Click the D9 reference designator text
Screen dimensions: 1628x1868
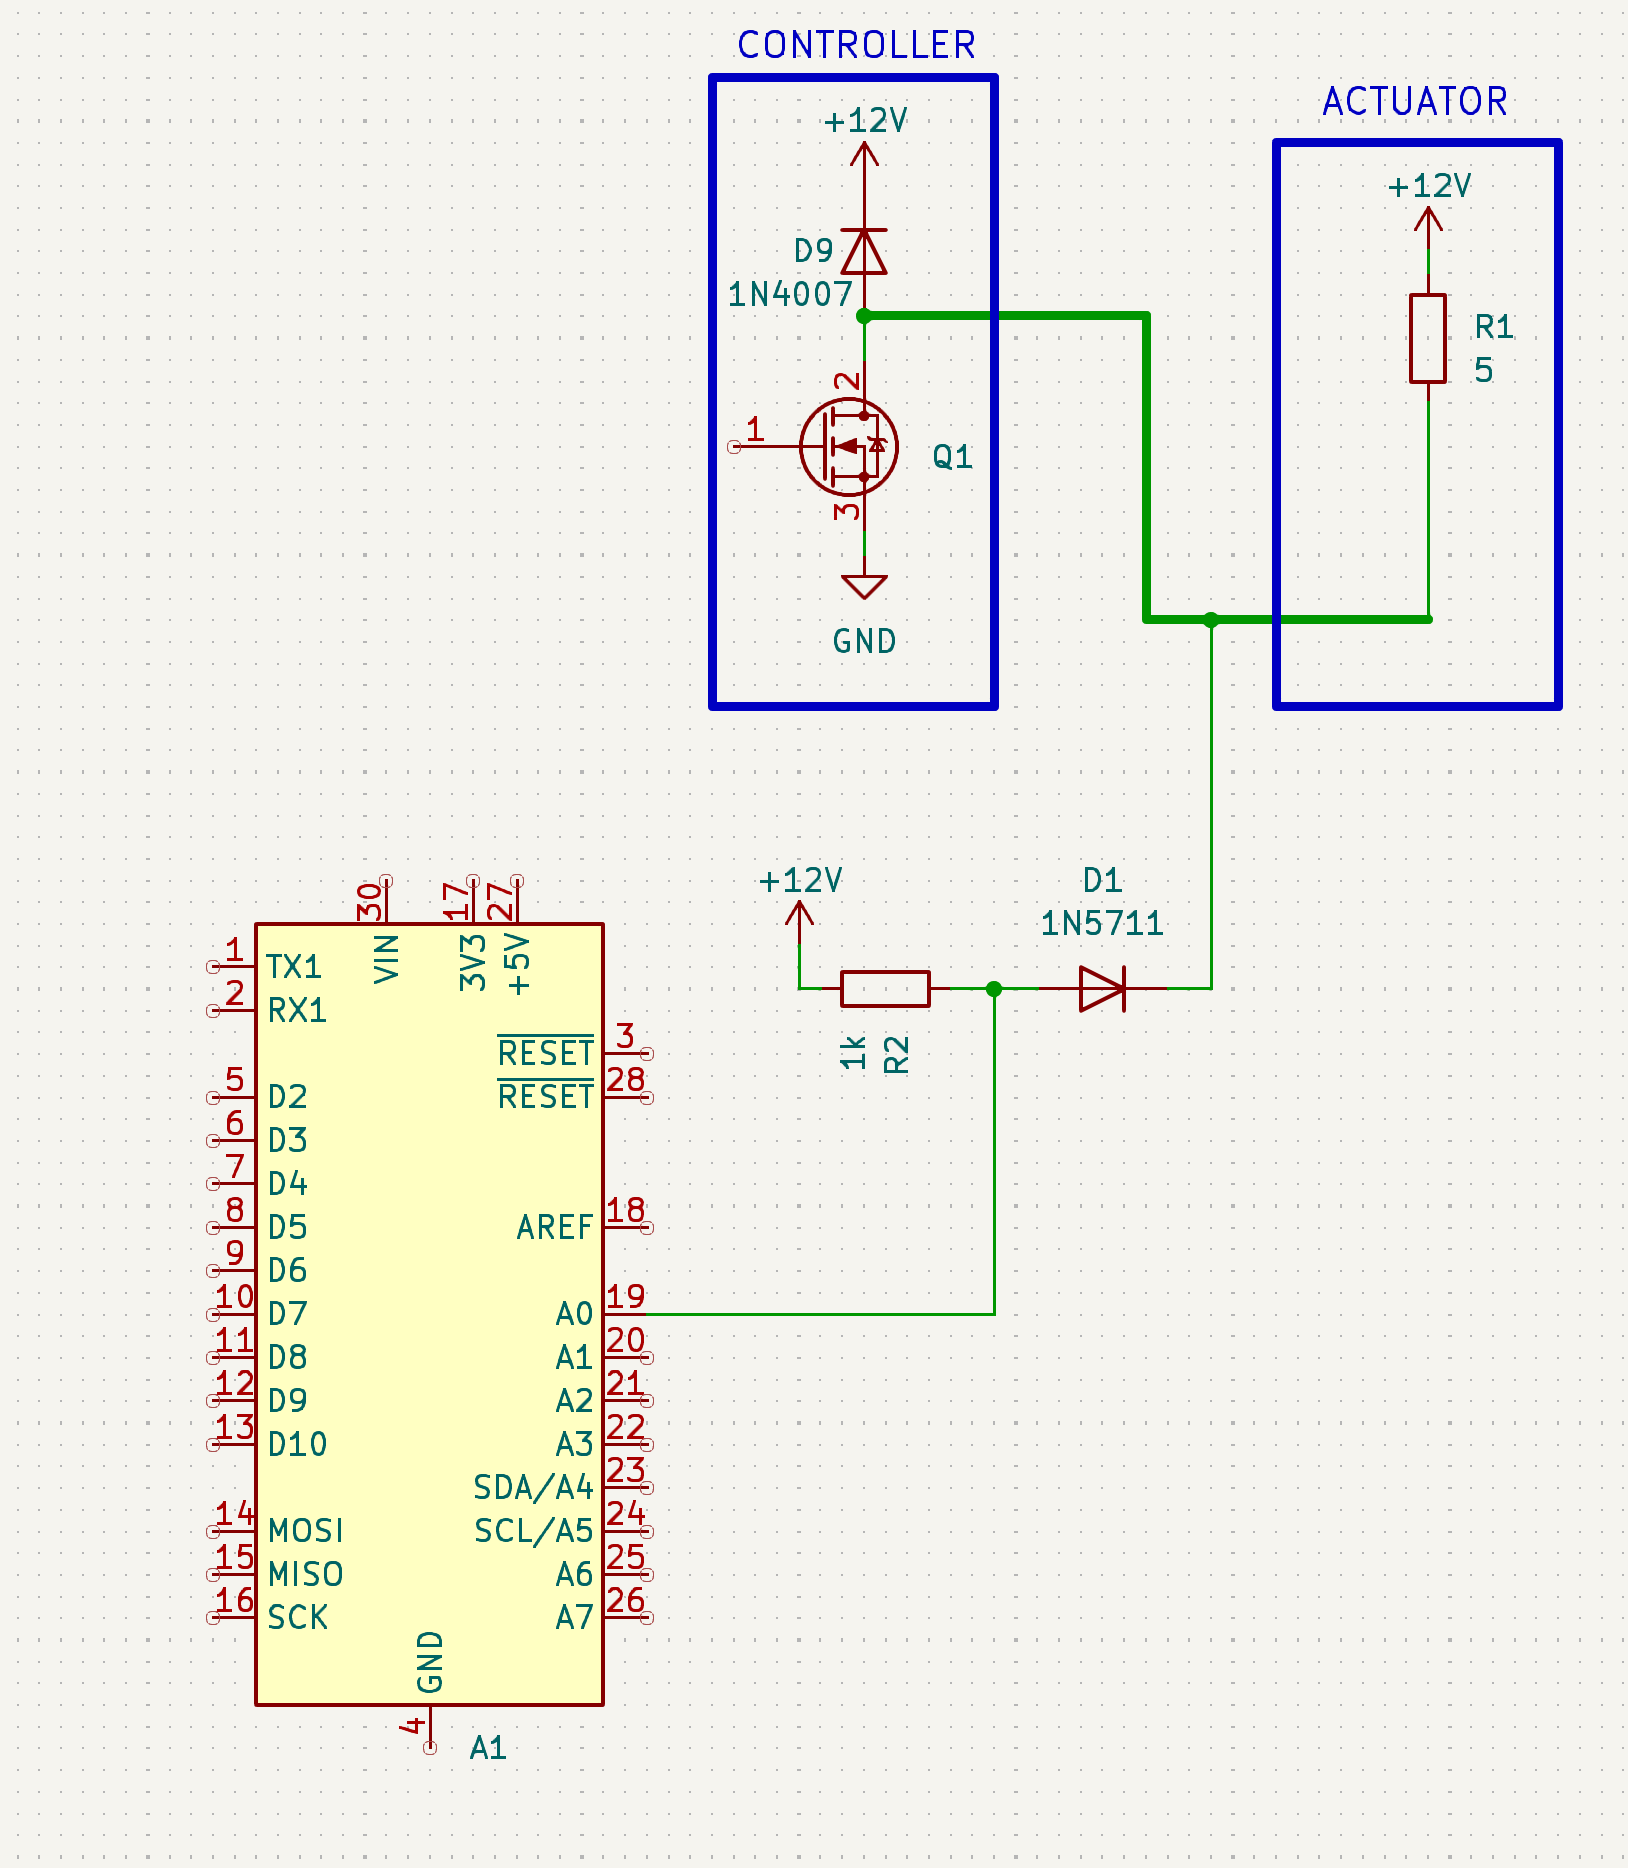tap(814, 250)
